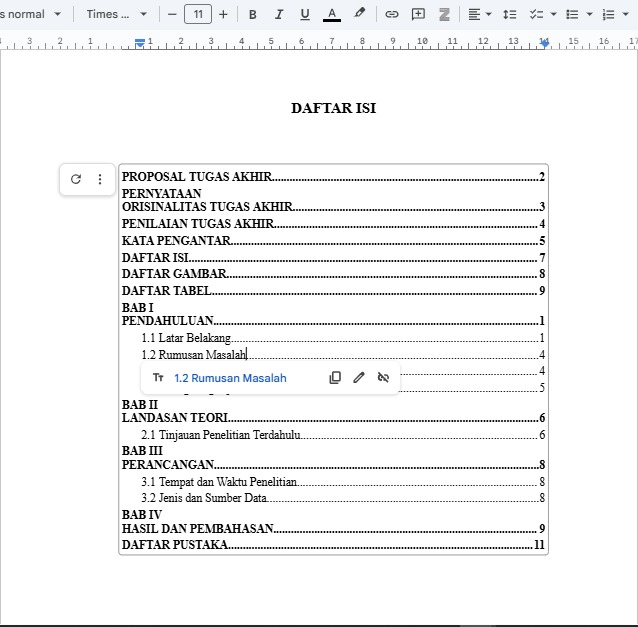Screen dimensions: 638x627
Task: Expand the numbered list options arrow
Action: click(x=625, y=15)
